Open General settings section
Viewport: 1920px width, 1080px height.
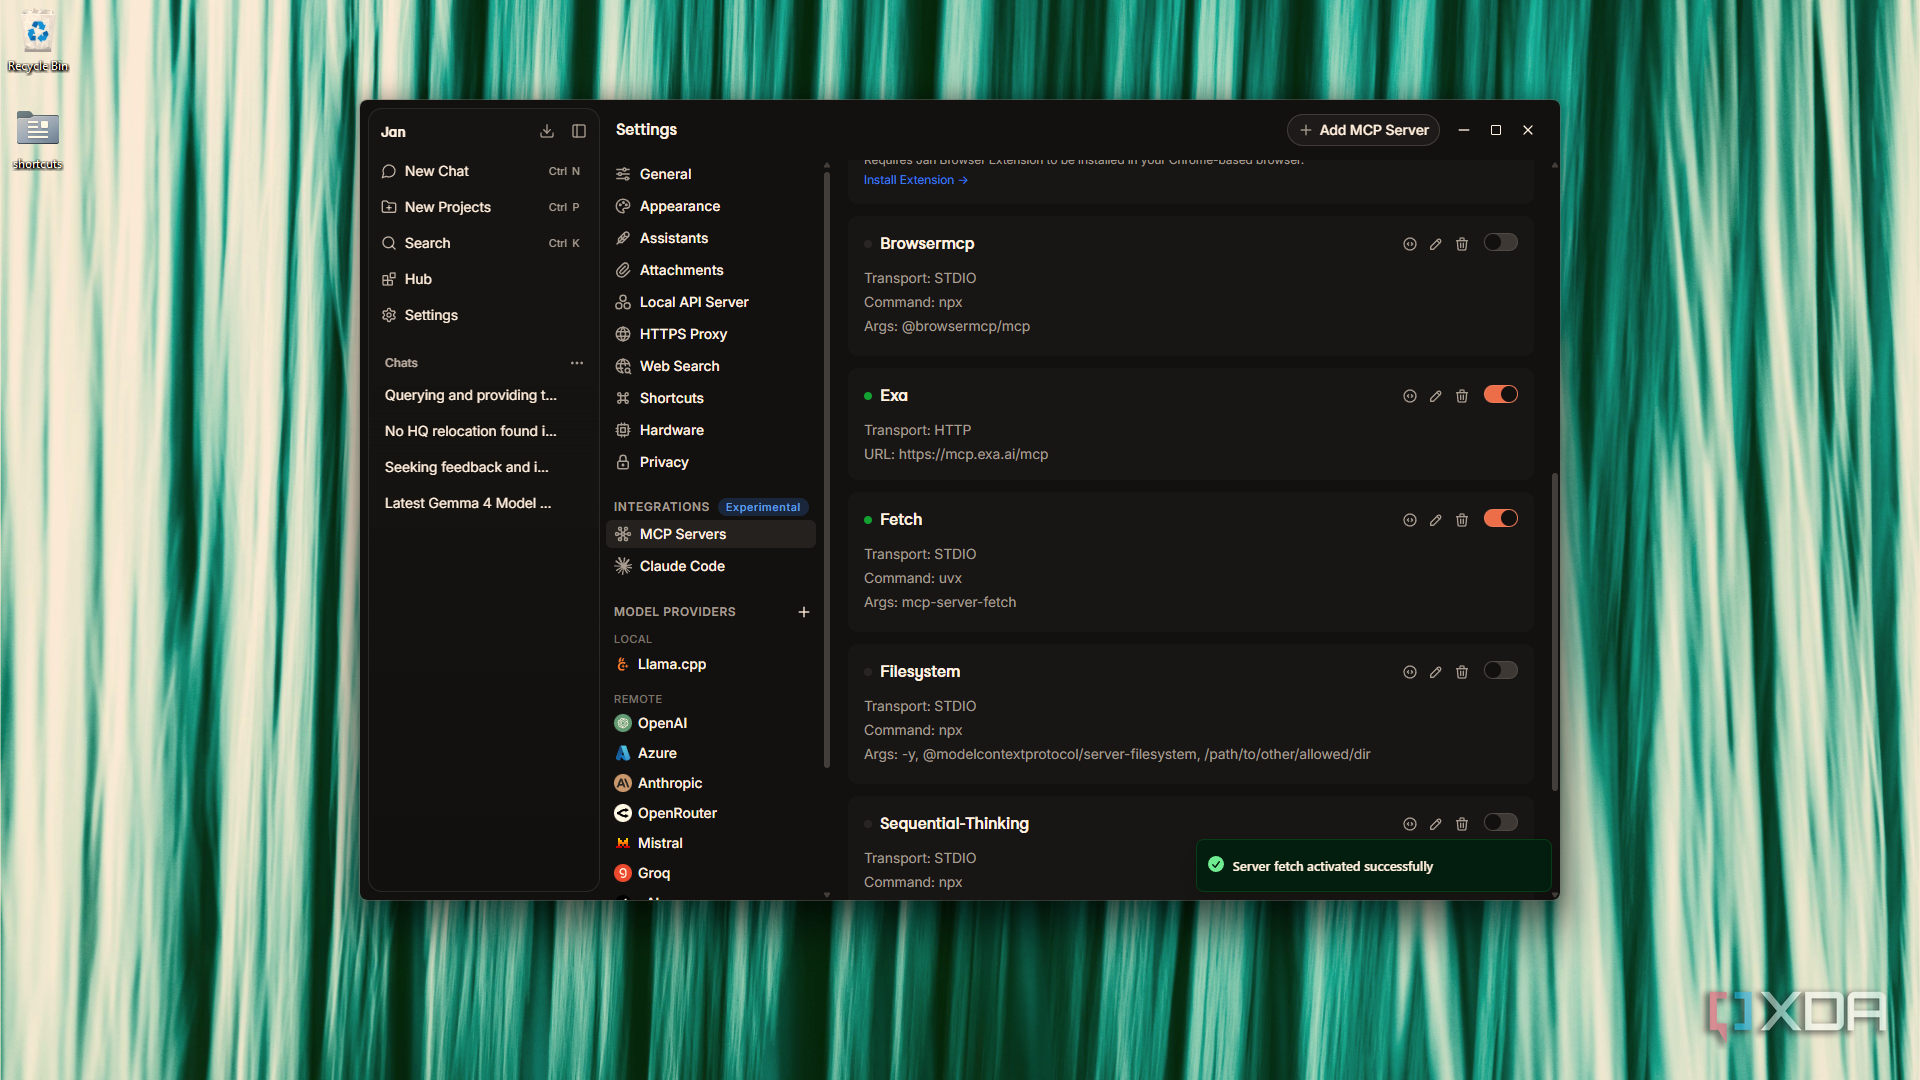[711, 174]
